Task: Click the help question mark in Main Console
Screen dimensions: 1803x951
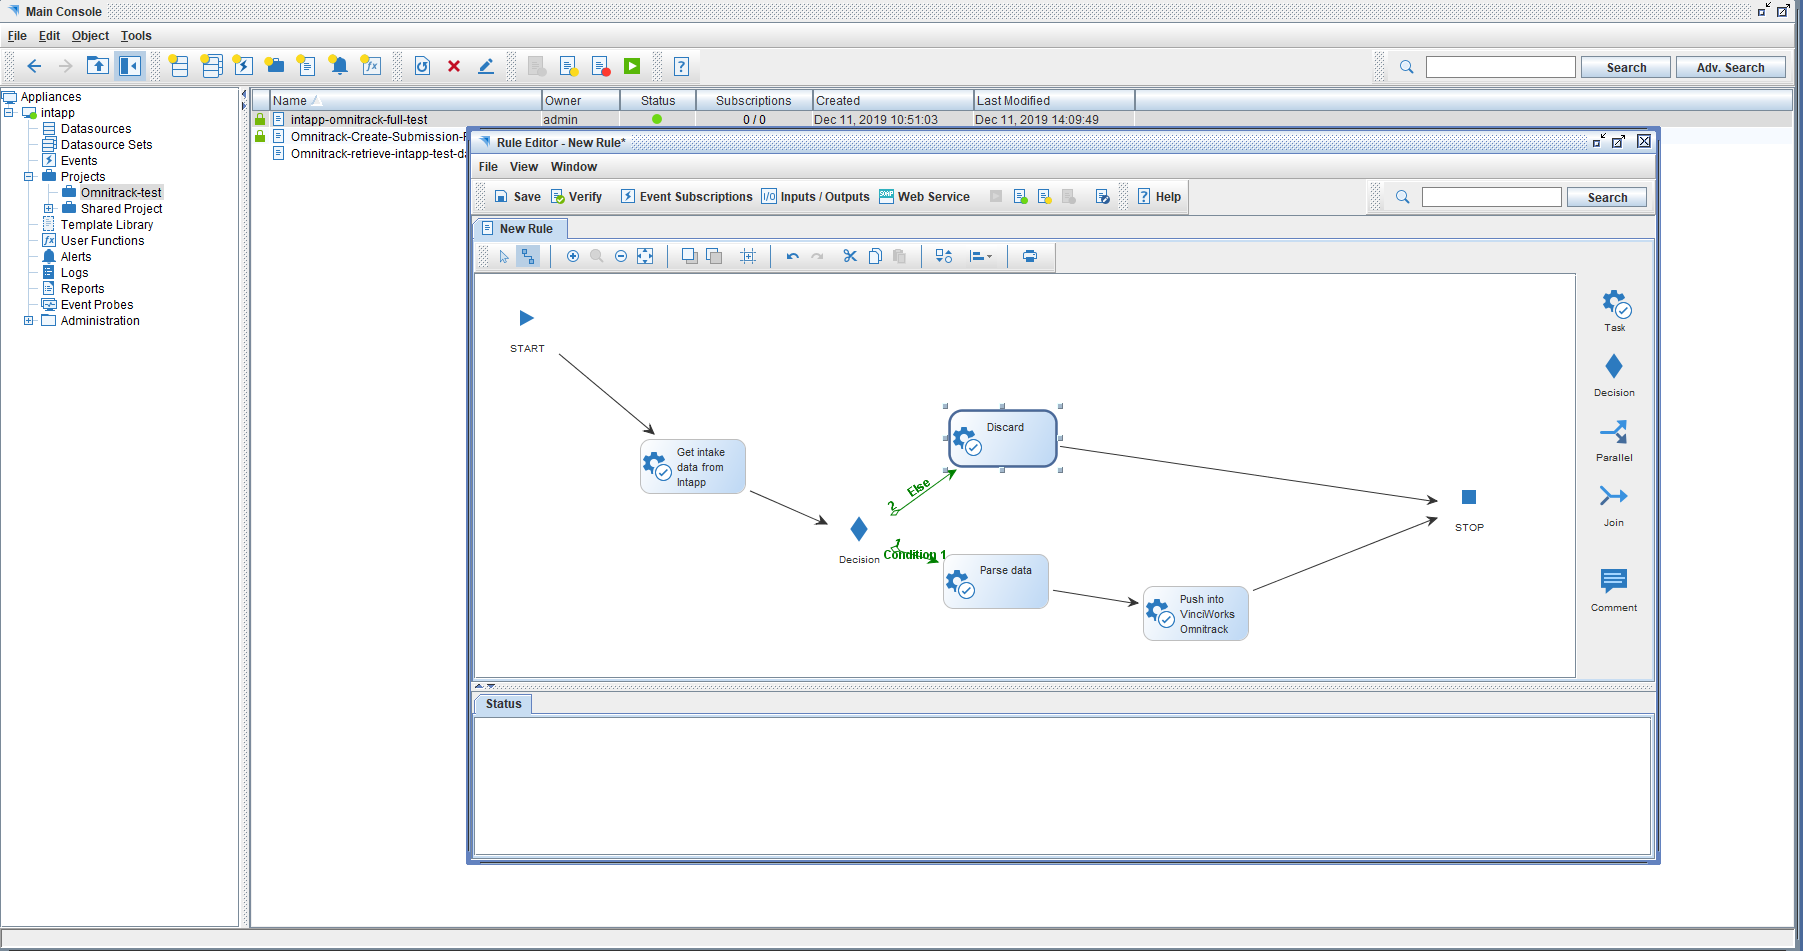Action: (x=681, y=66)
